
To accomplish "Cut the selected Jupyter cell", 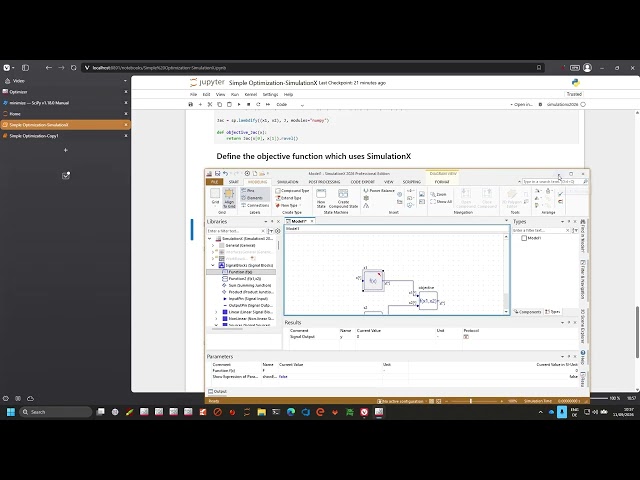I will (x=210, y=104).
